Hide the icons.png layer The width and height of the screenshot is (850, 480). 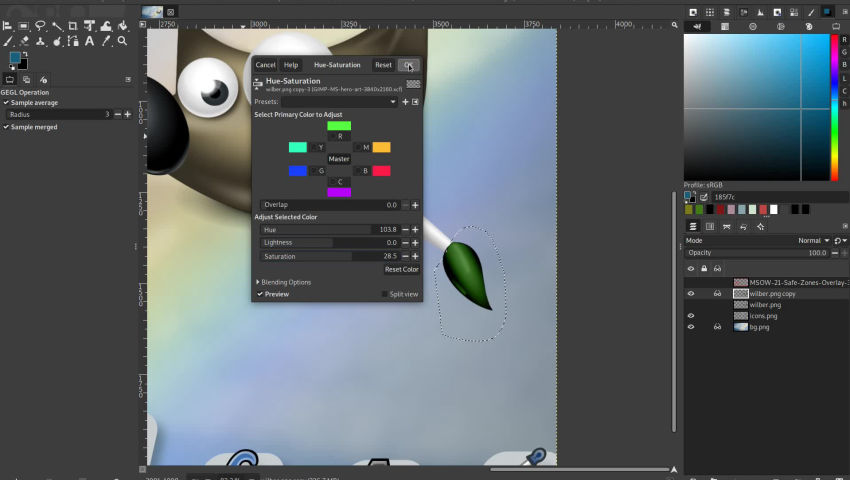pos(691,316)
